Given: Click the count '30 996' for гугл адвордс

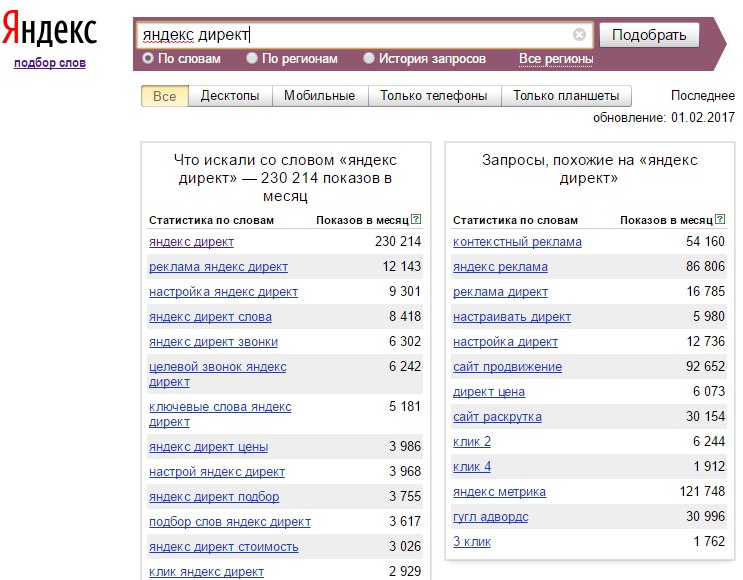Looking at the screenshot, I should tap(705, 517).
